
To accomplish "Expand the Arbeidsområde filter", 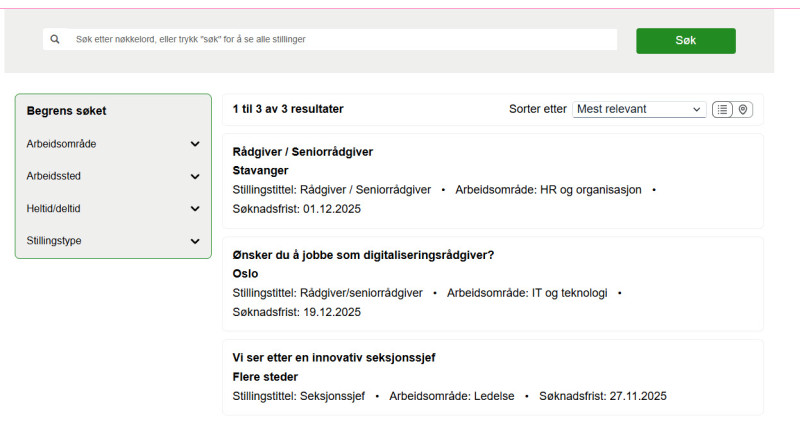I will [x=113, y=144].
